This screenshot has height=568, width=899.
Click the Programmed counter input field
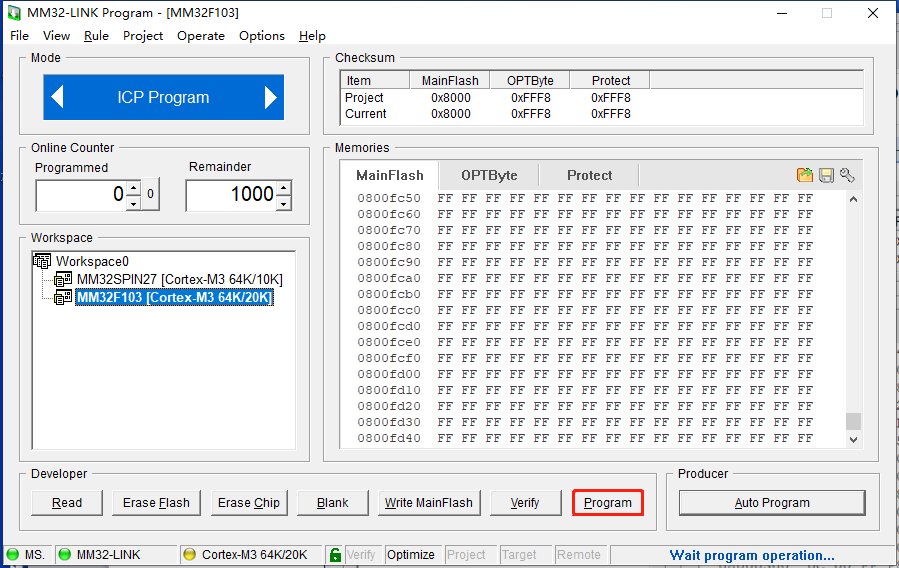click(x=81, y=195)
